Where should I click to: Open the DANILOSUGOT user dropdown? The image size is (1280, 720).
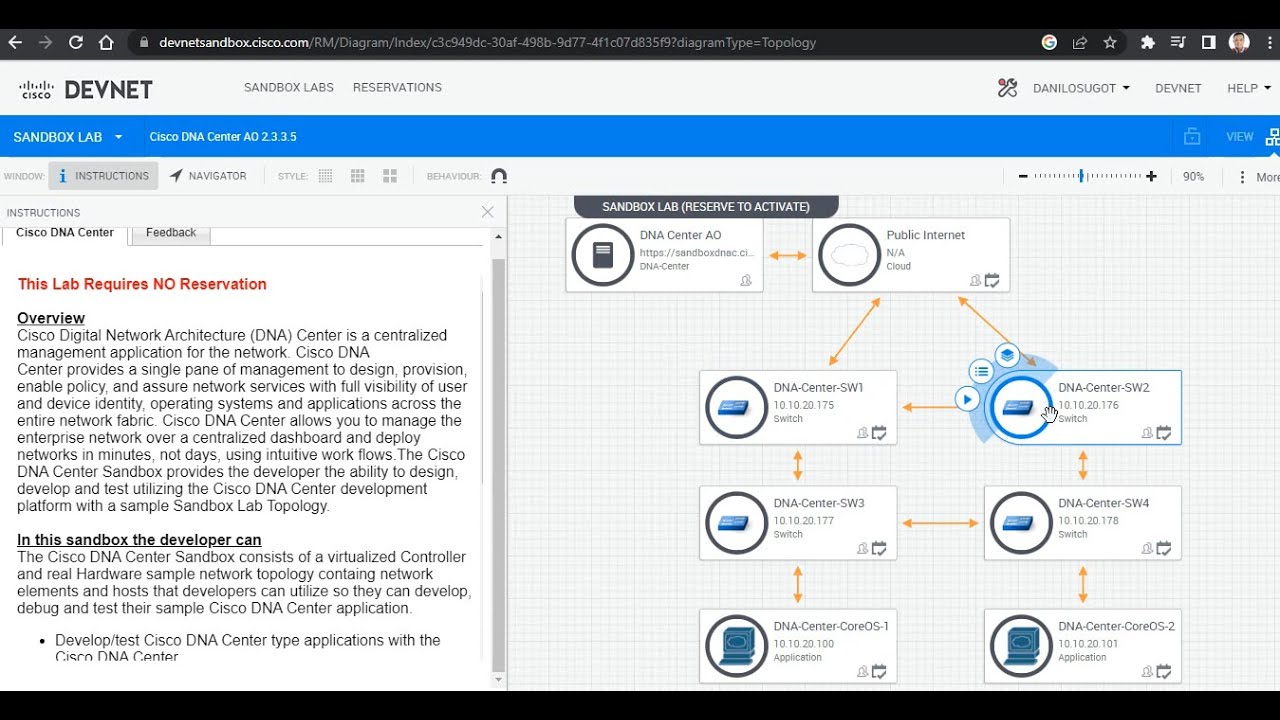pos(1081,88)
